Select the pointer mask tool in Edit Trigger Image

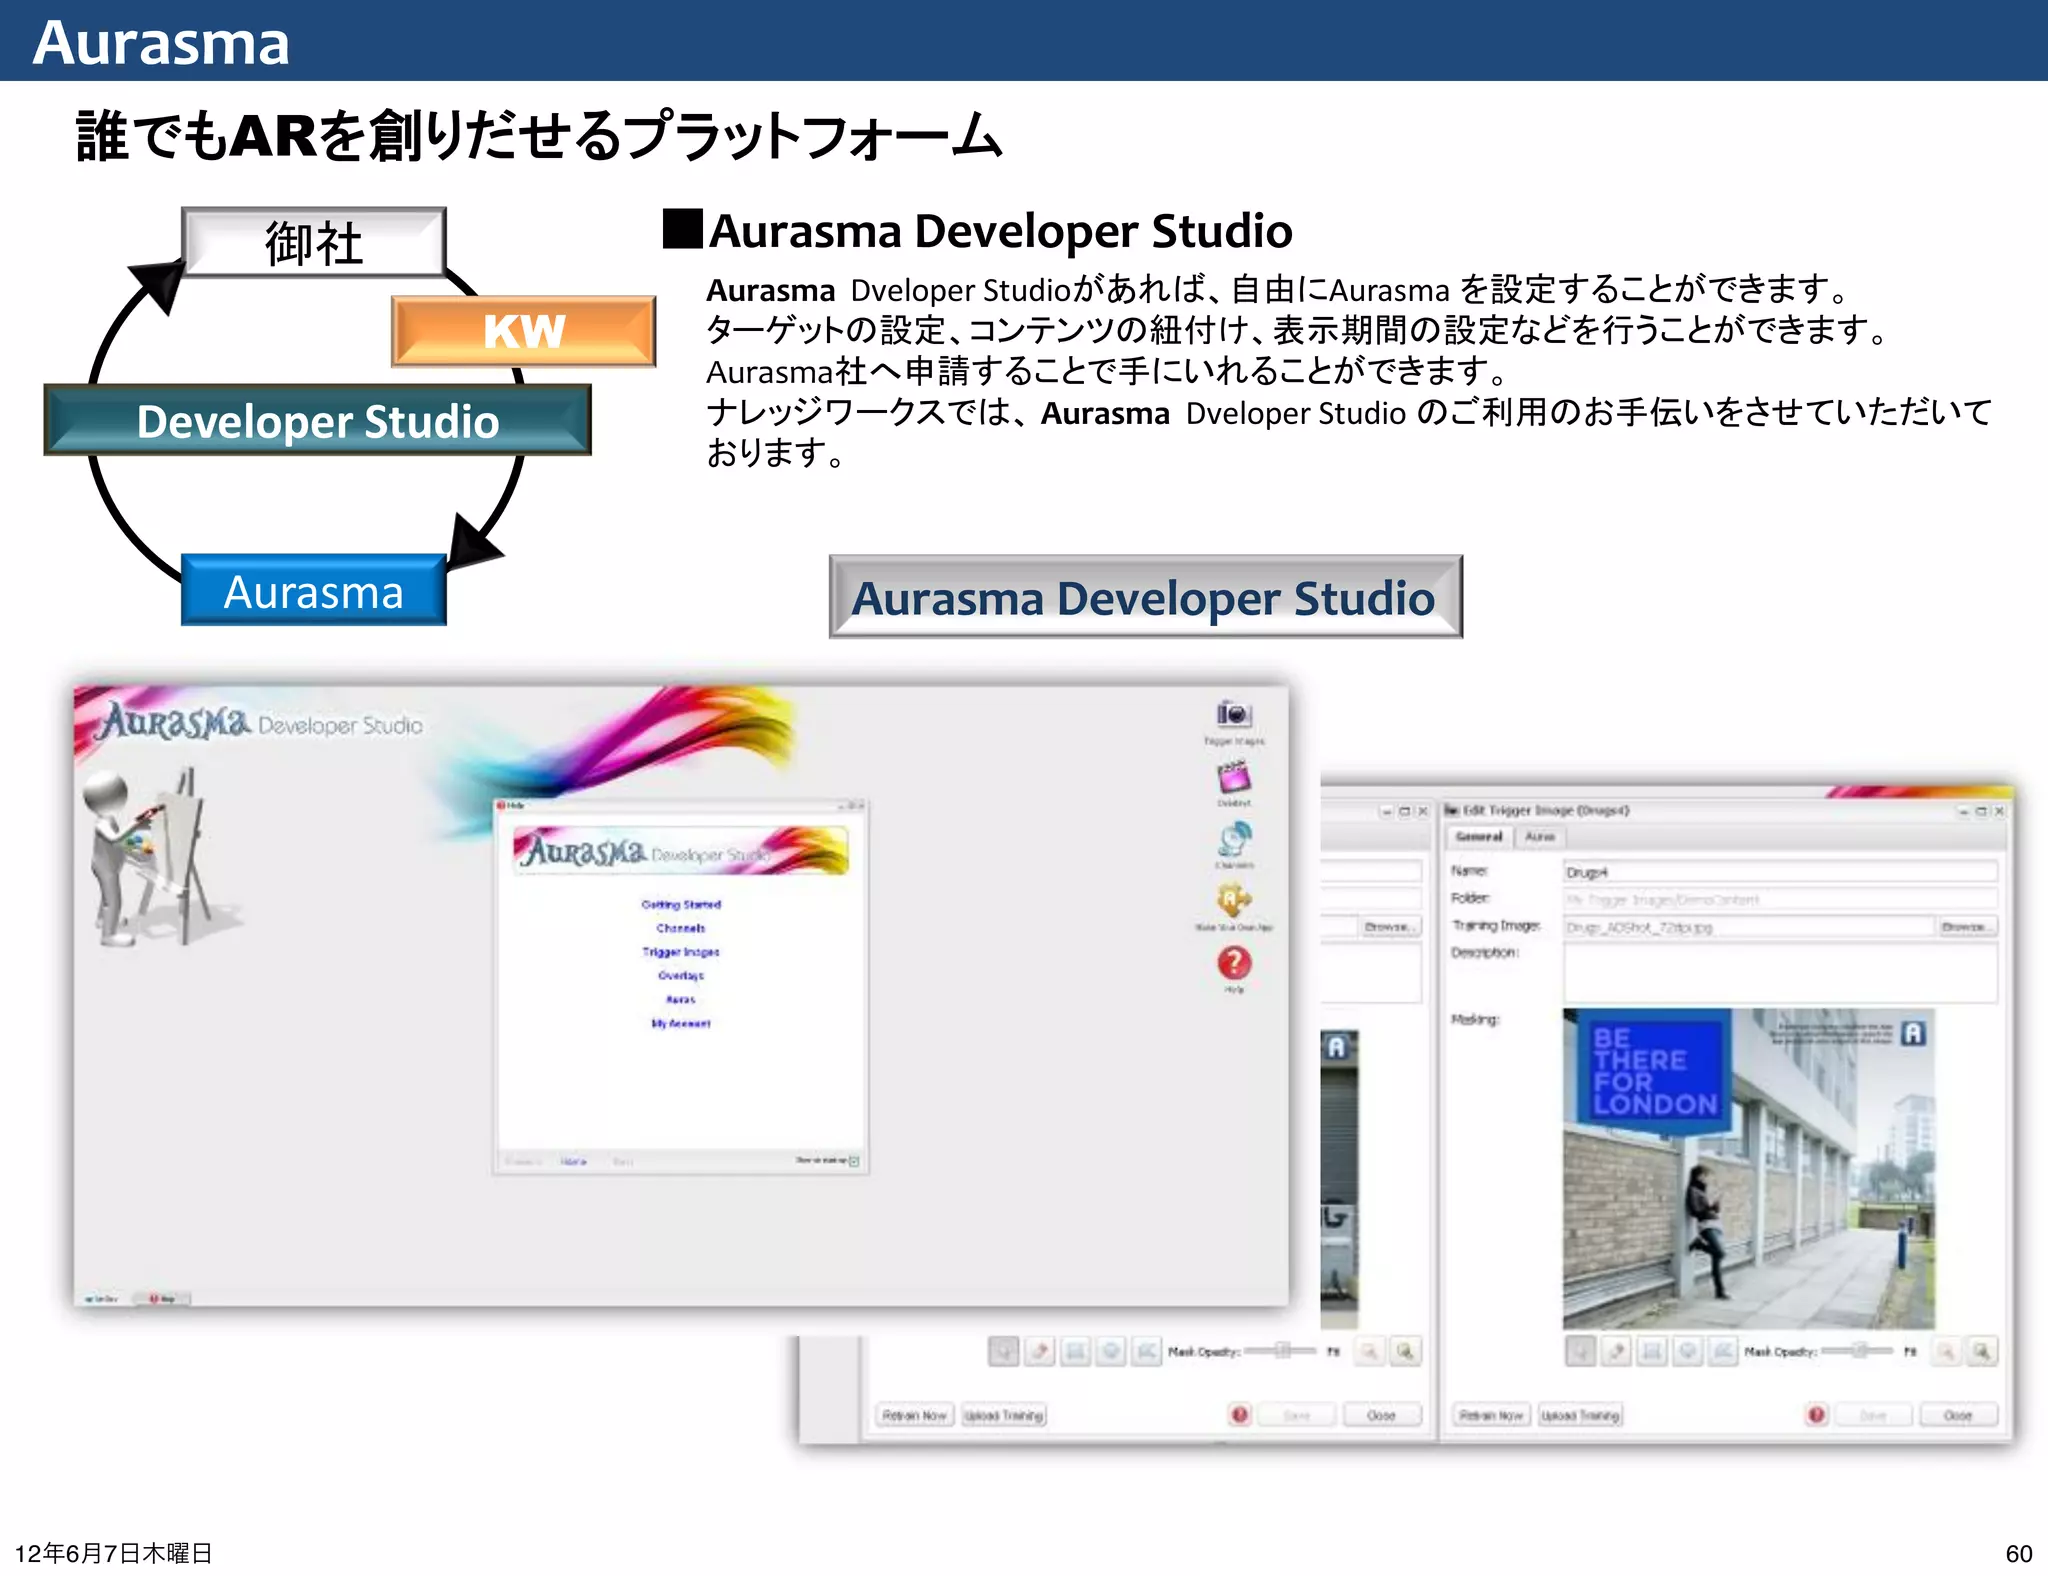(x=1581, y=1352)
